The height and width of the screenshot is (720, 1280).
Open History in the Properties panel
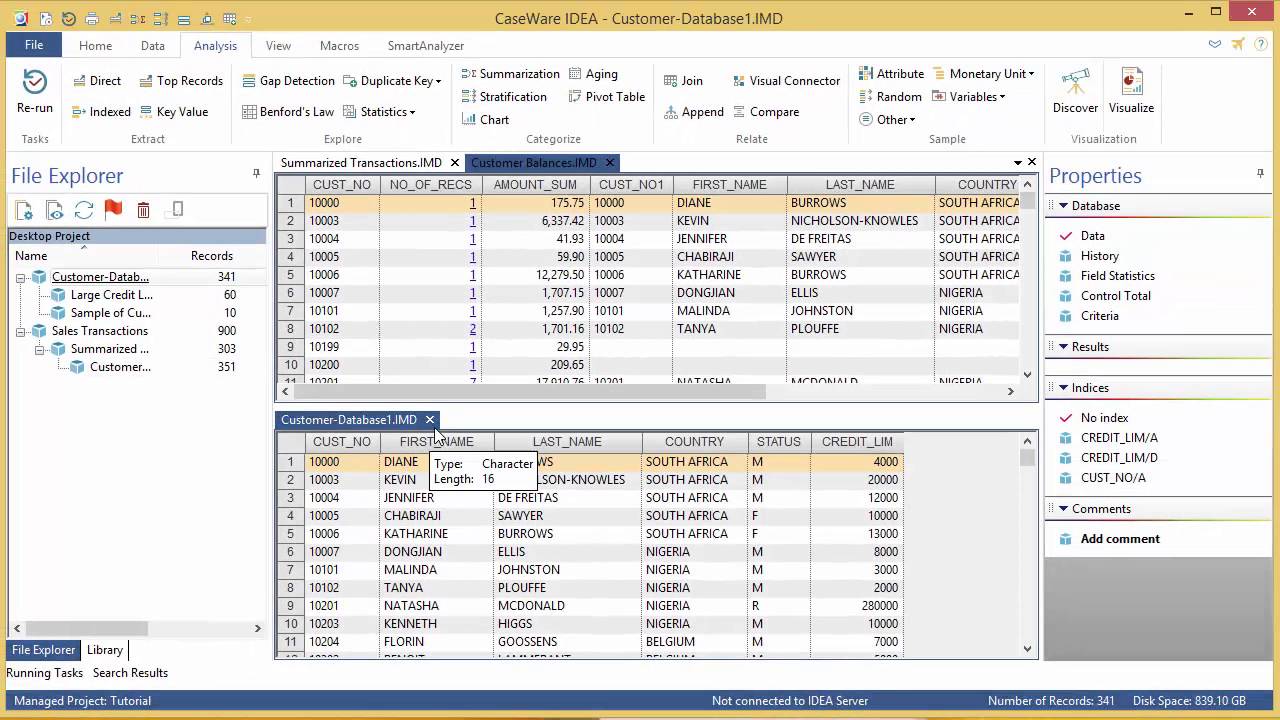point(1100,256)
